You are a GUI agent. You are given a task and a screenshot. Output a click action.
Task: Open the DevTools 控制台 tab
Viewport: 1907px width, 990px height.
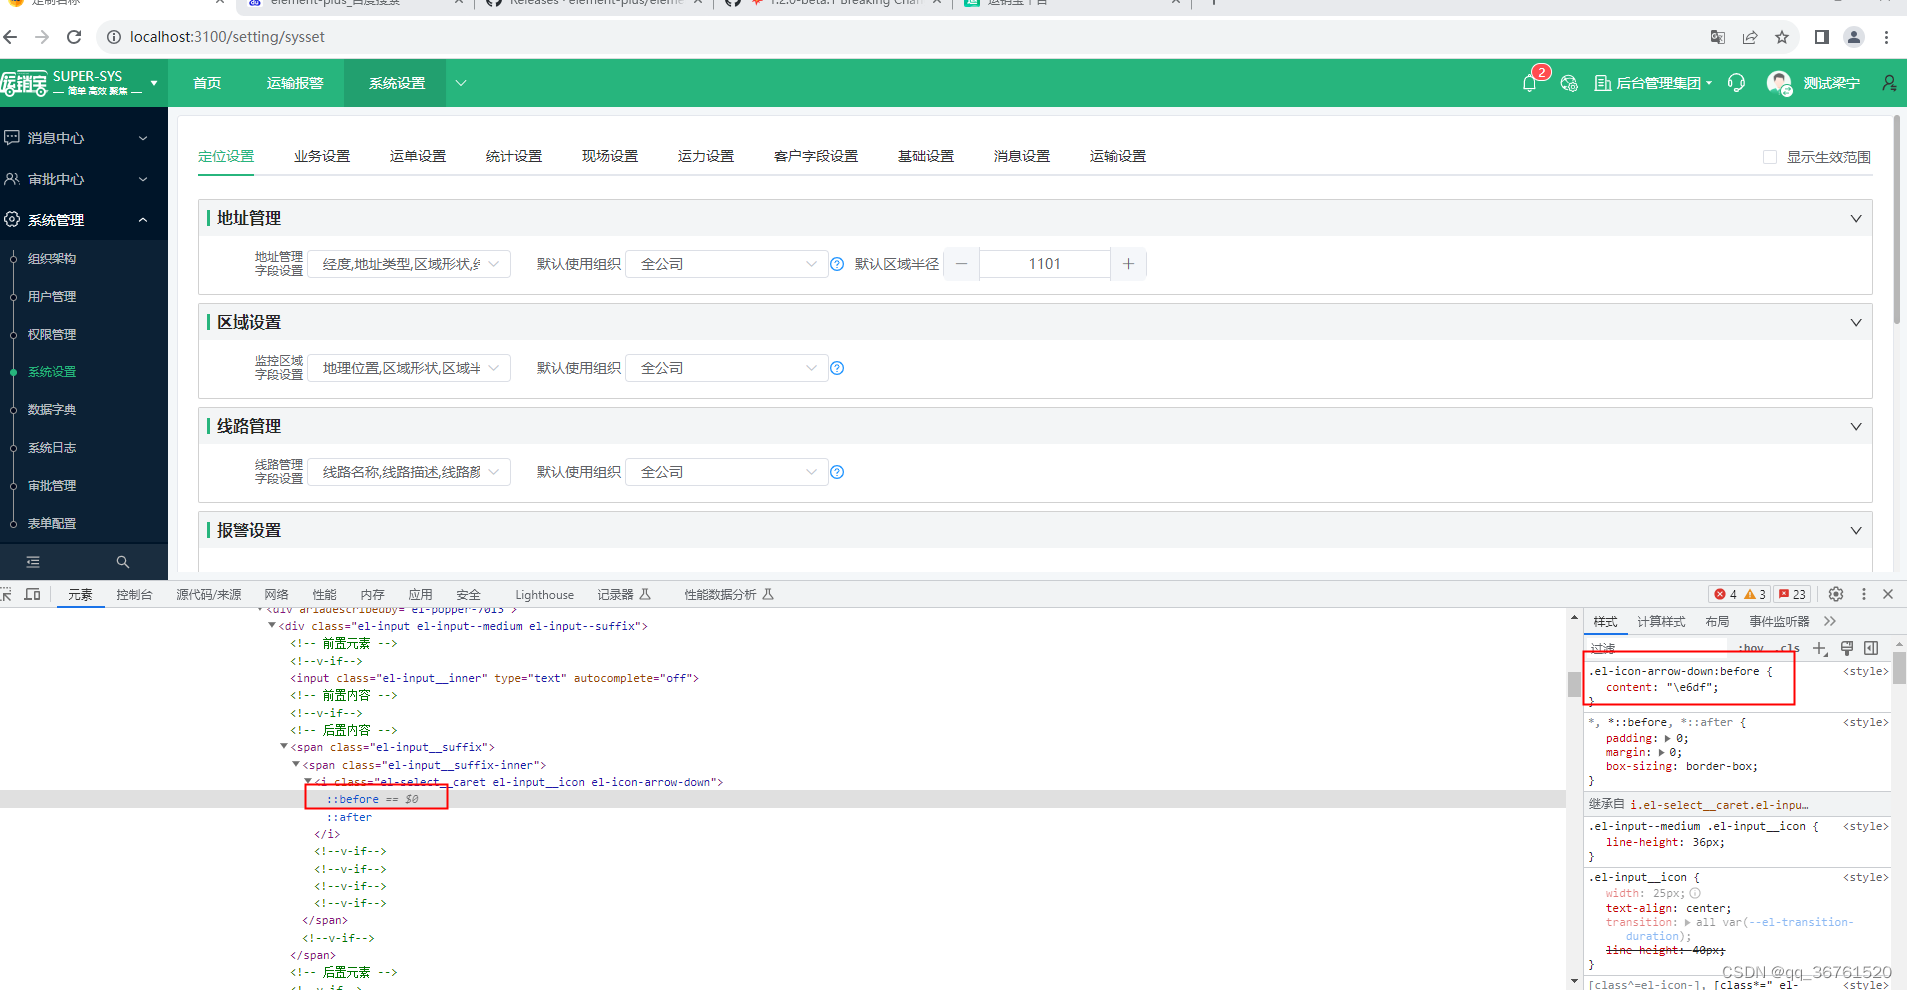[x=134, y=594]
